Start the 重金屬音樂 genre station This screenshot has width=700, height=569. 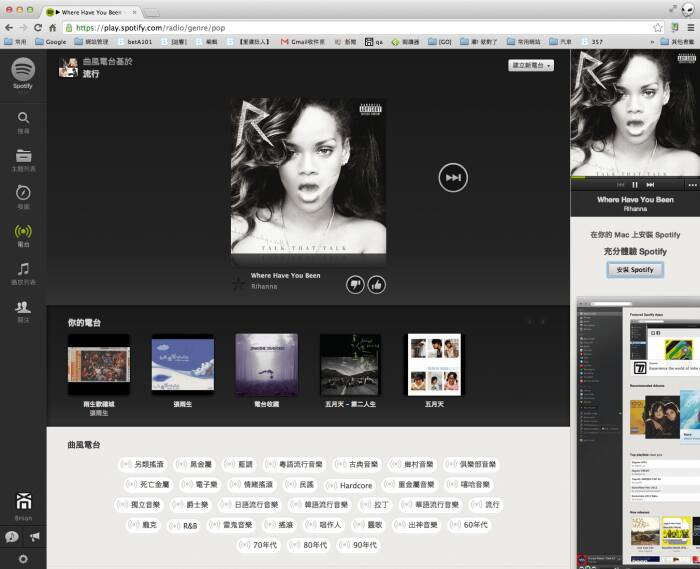410,484
